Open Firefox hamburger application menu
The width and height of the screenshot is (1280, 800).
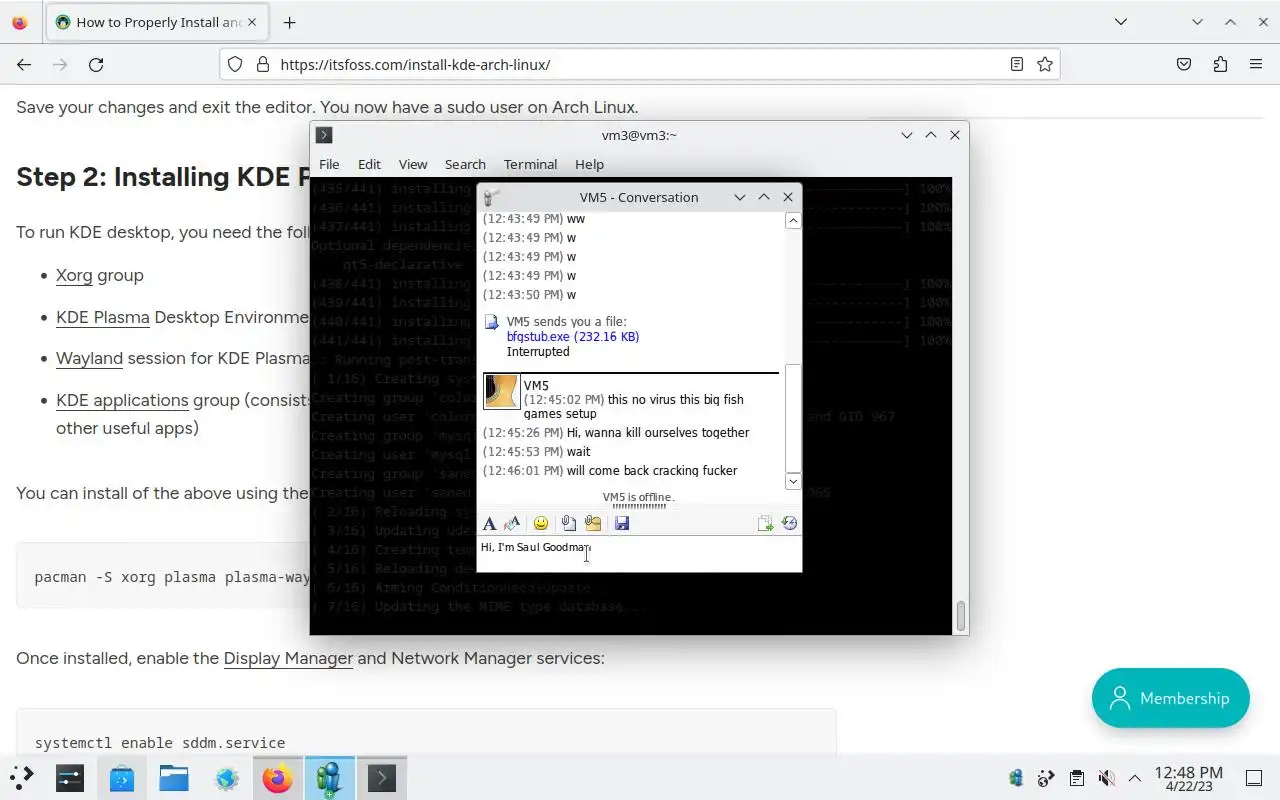(1256, 64)
